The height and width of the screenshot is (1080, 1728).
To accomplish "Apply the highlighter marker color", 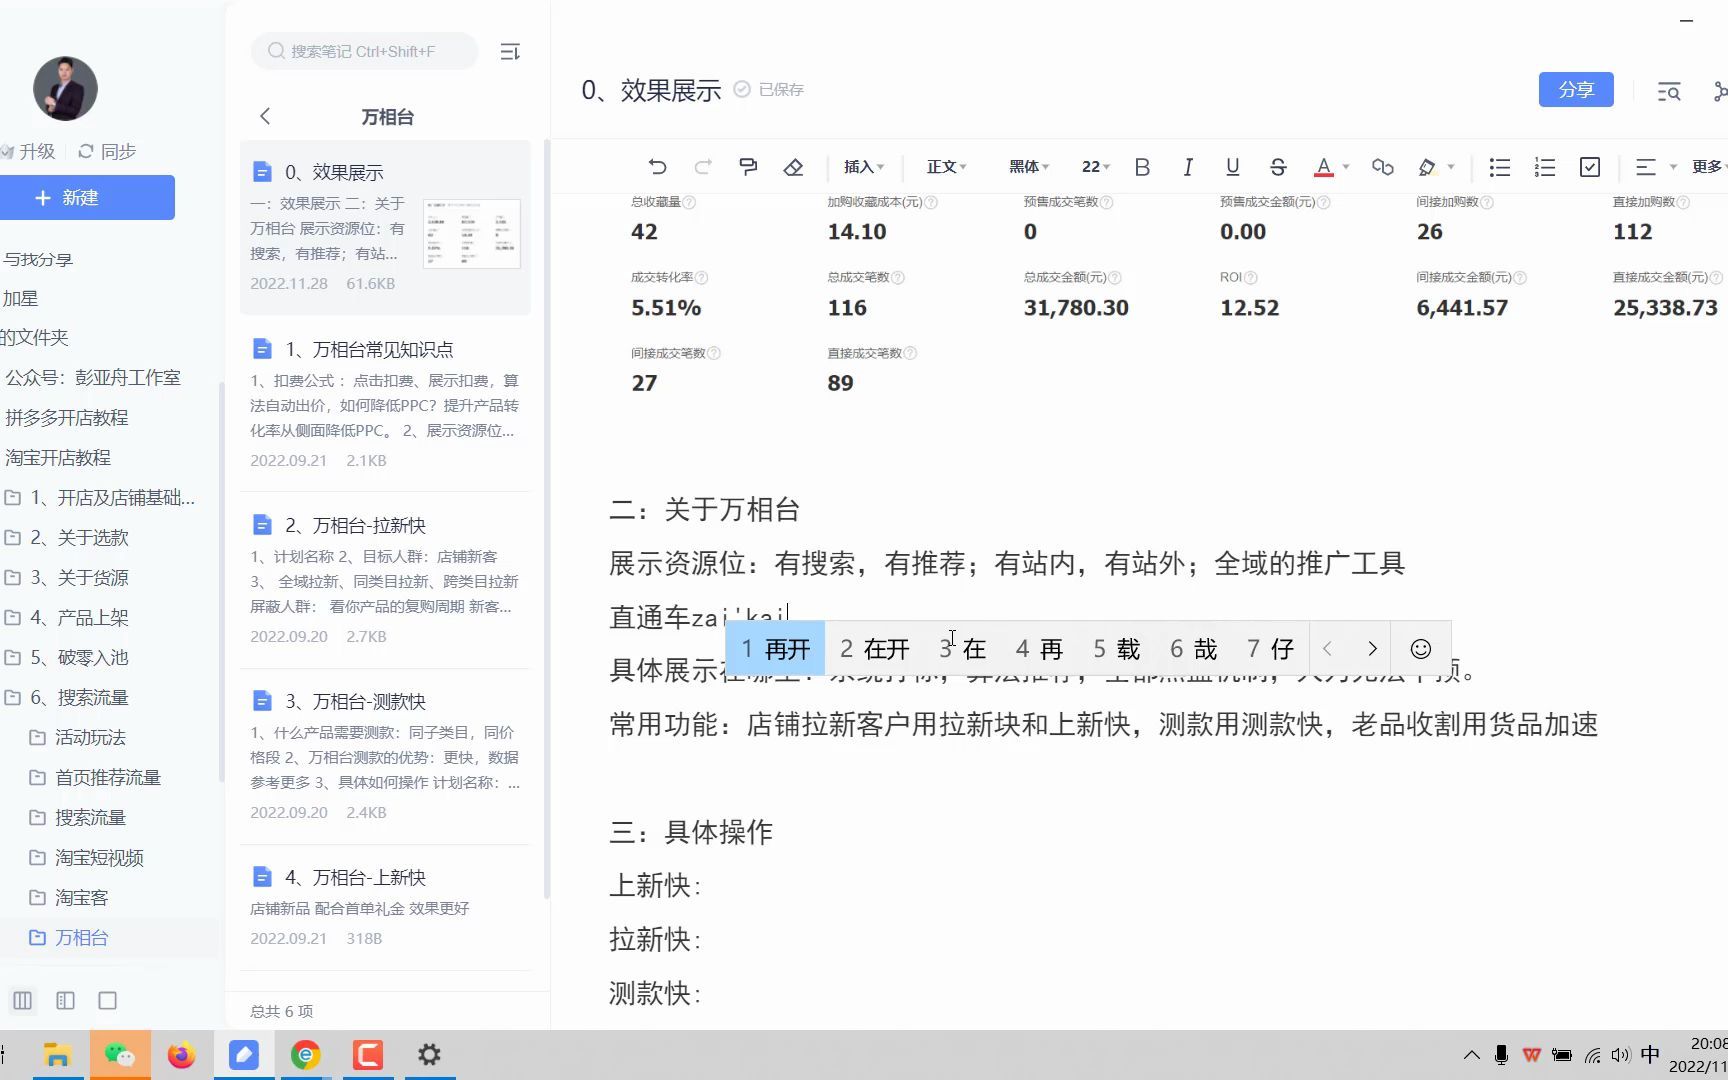I will (1427, 167).
